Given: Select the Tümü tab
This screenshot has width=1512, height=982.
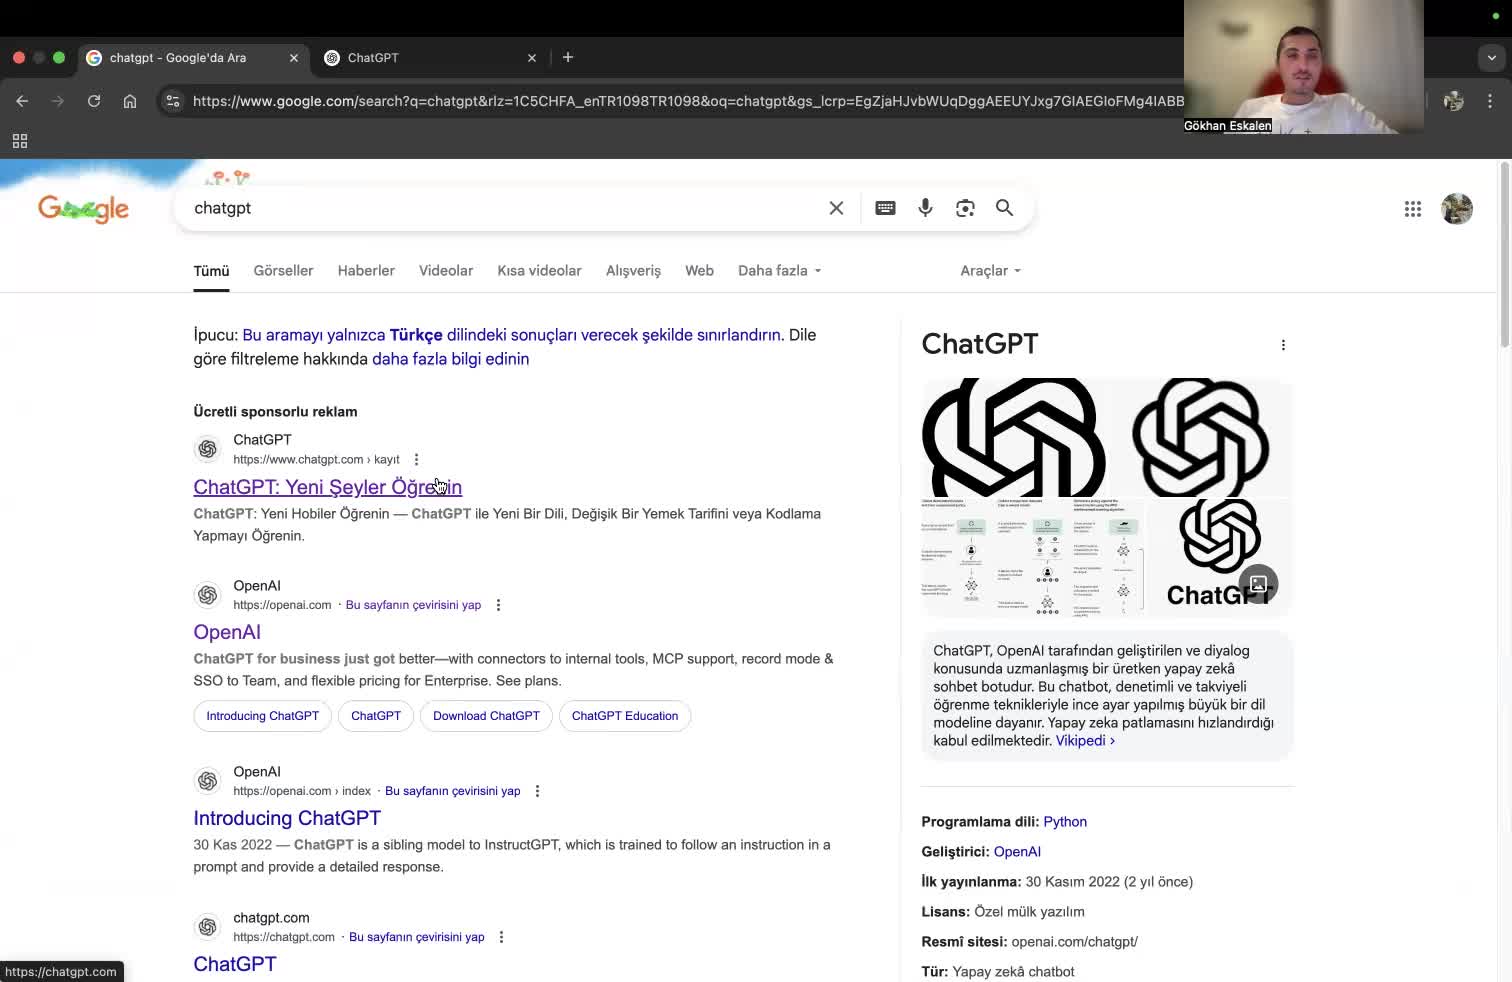Looking at the screenshot, I should (x=211, y=271).
